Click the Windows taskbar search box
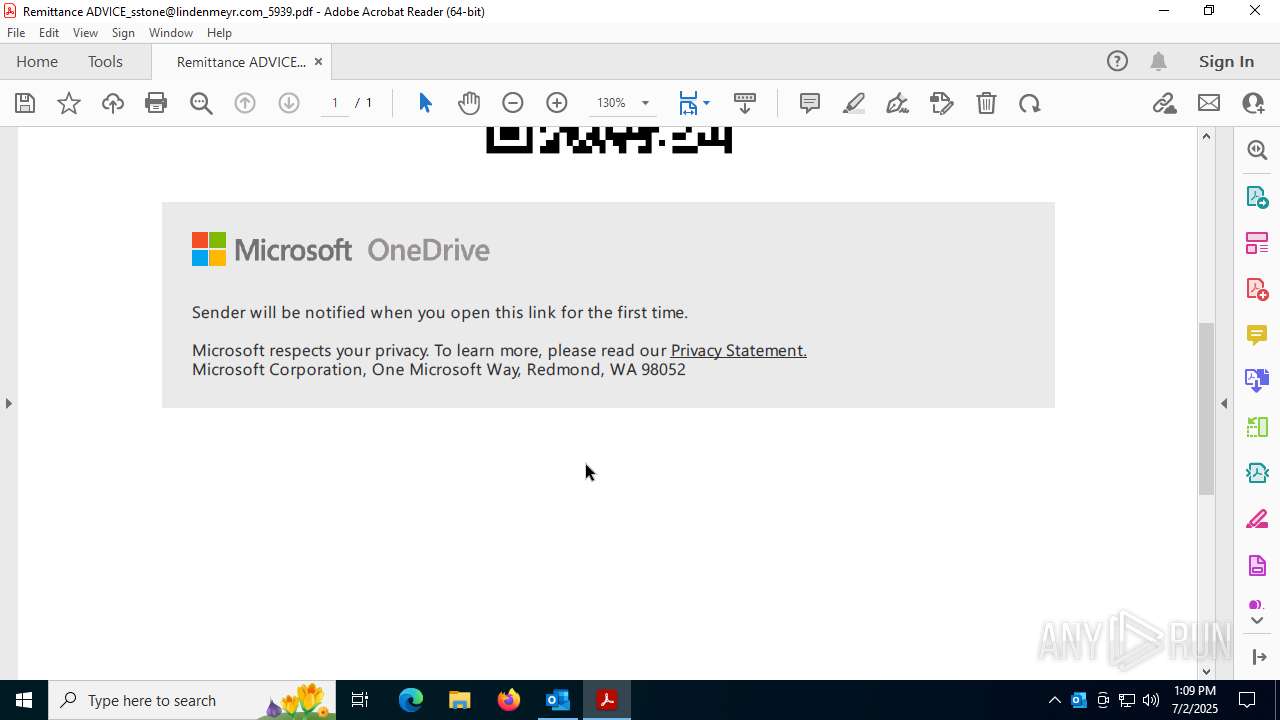The image size is (1280, 720). point(193,700)
